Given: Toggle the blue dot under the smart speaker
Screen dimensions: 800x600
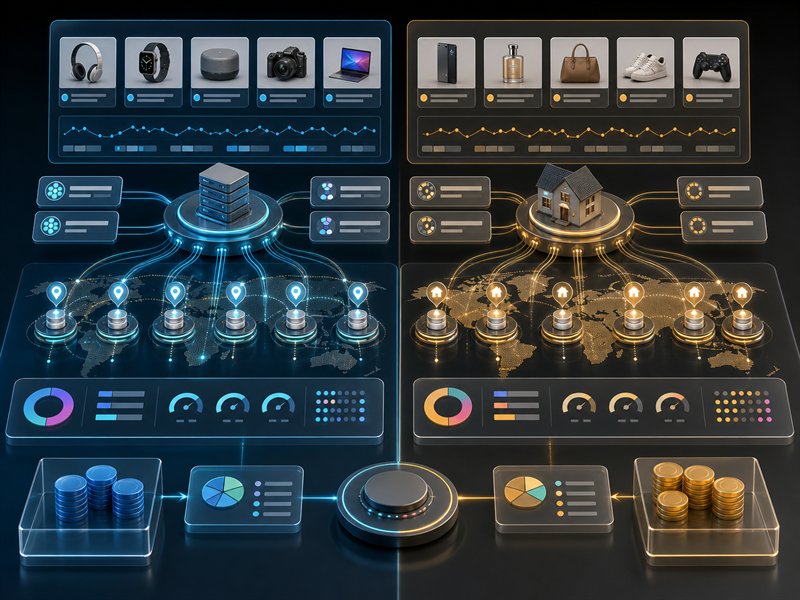Looking at the screenshot, I should point(197,97).
